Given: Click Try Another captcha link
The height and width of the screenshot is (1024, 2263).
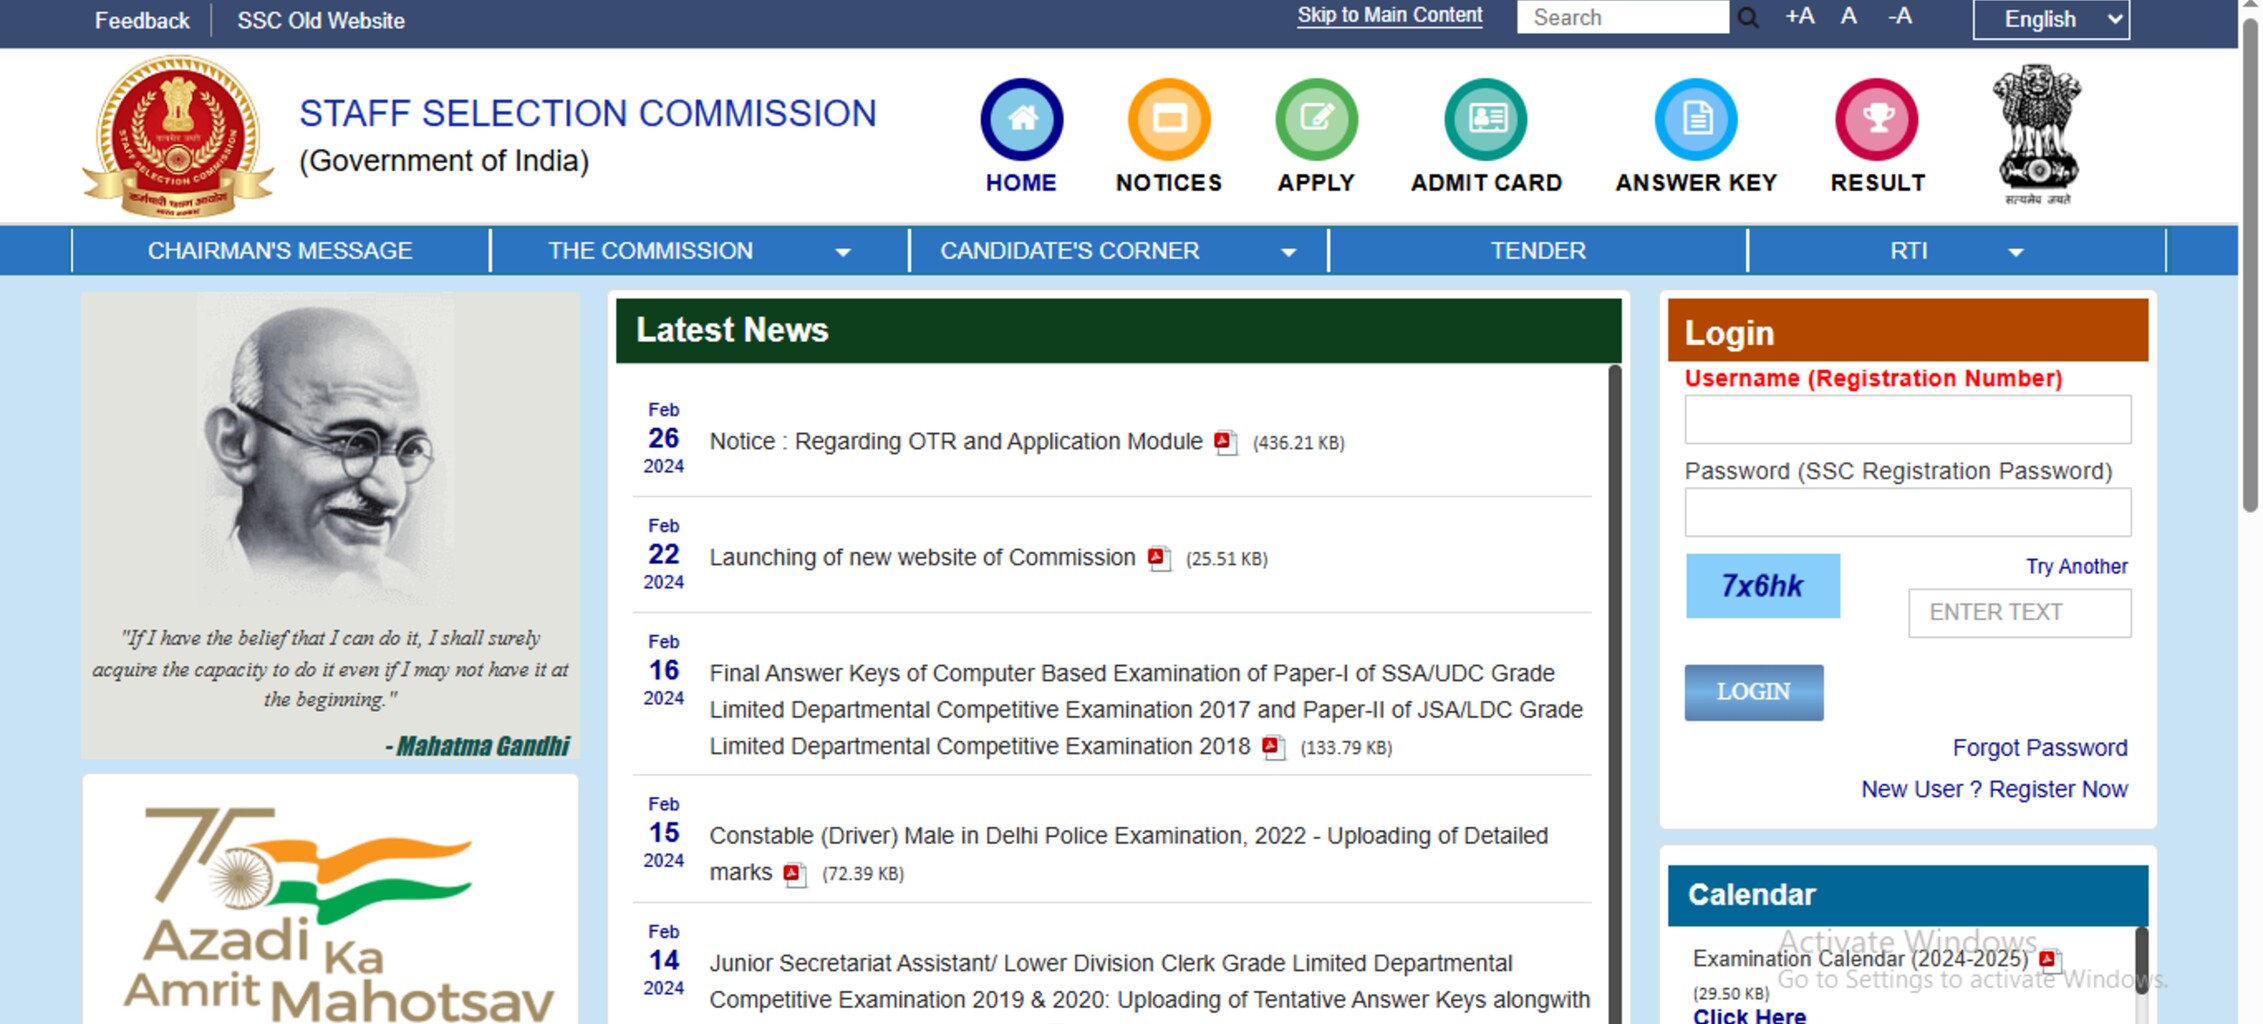Looking at the screenshot, I should [2076, 566].
